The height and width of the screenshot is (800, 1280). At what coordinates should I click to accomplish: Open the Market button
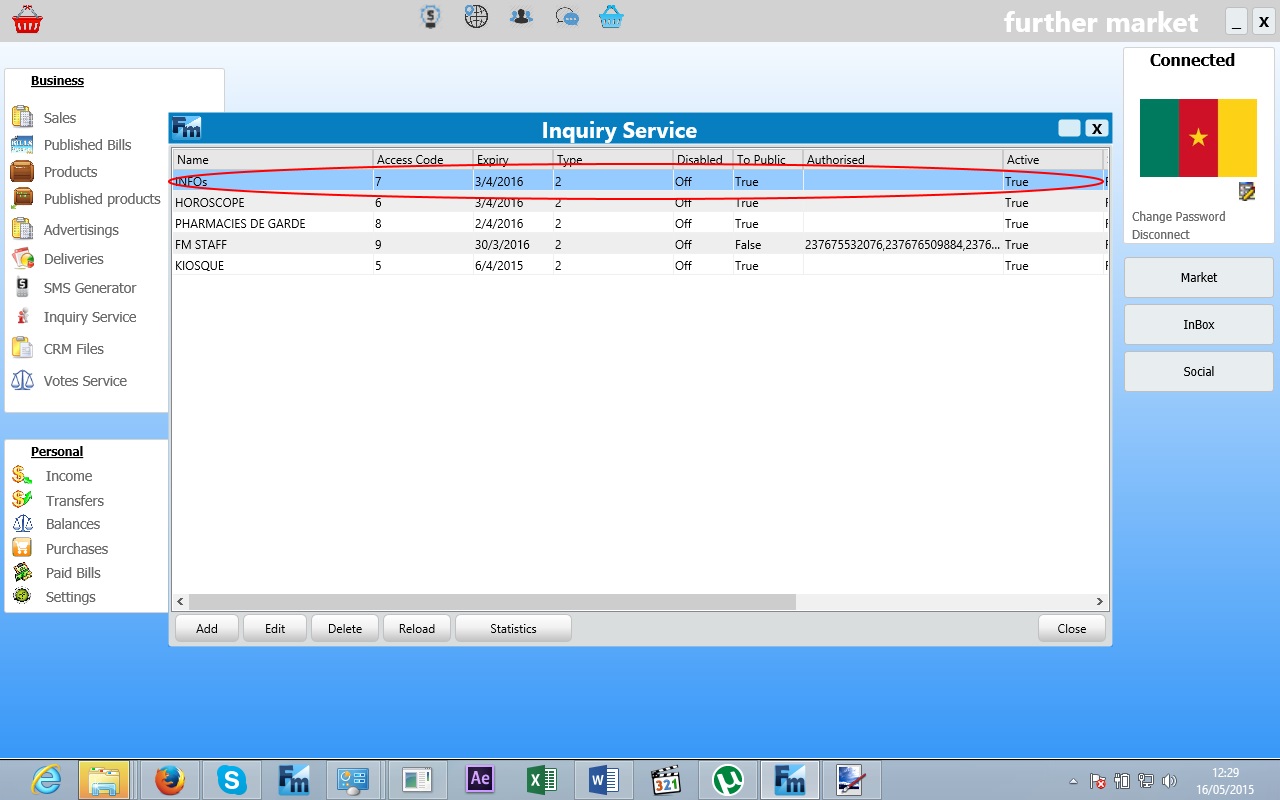[1199, 277]
